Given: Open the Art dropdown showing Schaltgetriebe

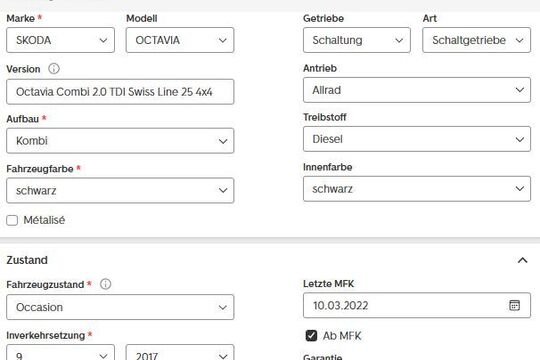Looking at the screenshot, I should 476,40.
